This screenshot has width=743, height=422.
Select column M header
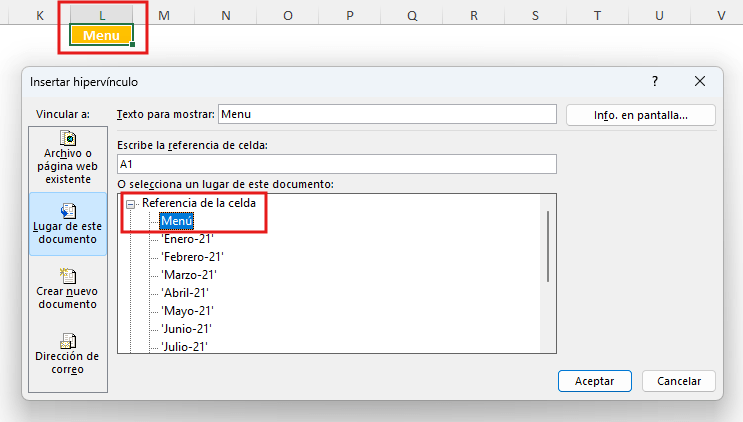click(164, 16)
